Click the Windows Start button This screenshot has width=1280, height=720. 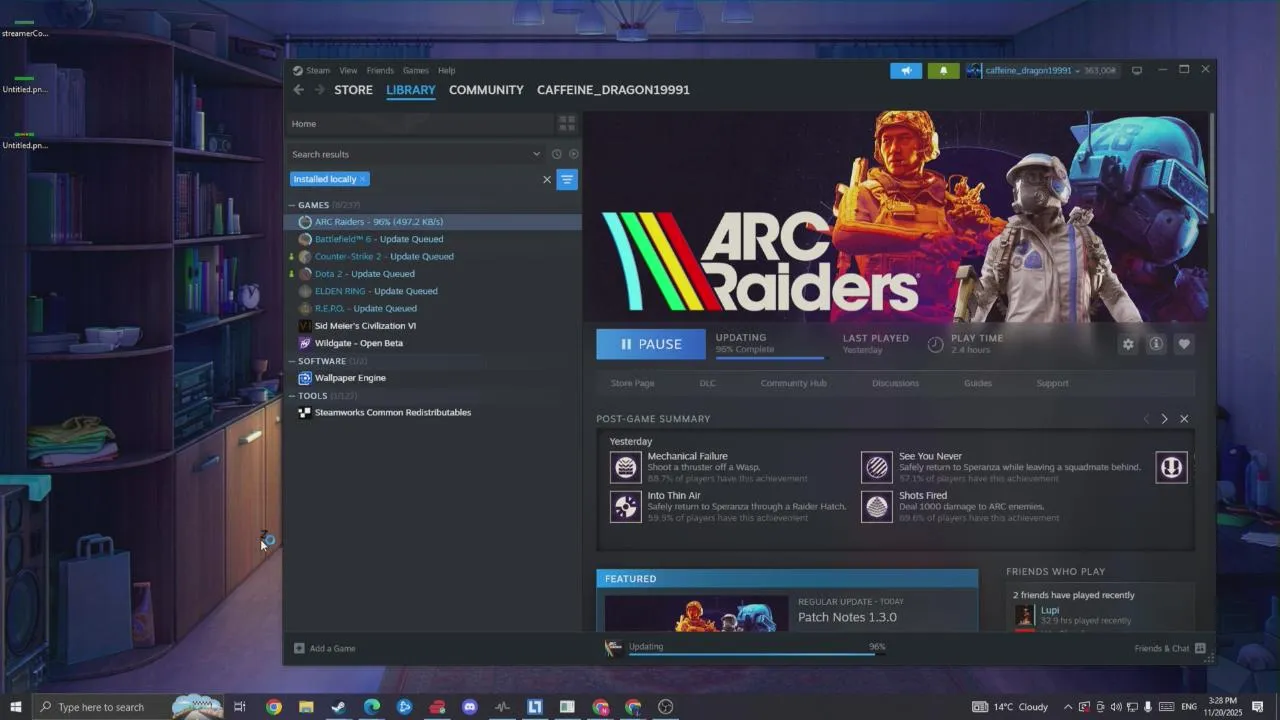[15, 707]
